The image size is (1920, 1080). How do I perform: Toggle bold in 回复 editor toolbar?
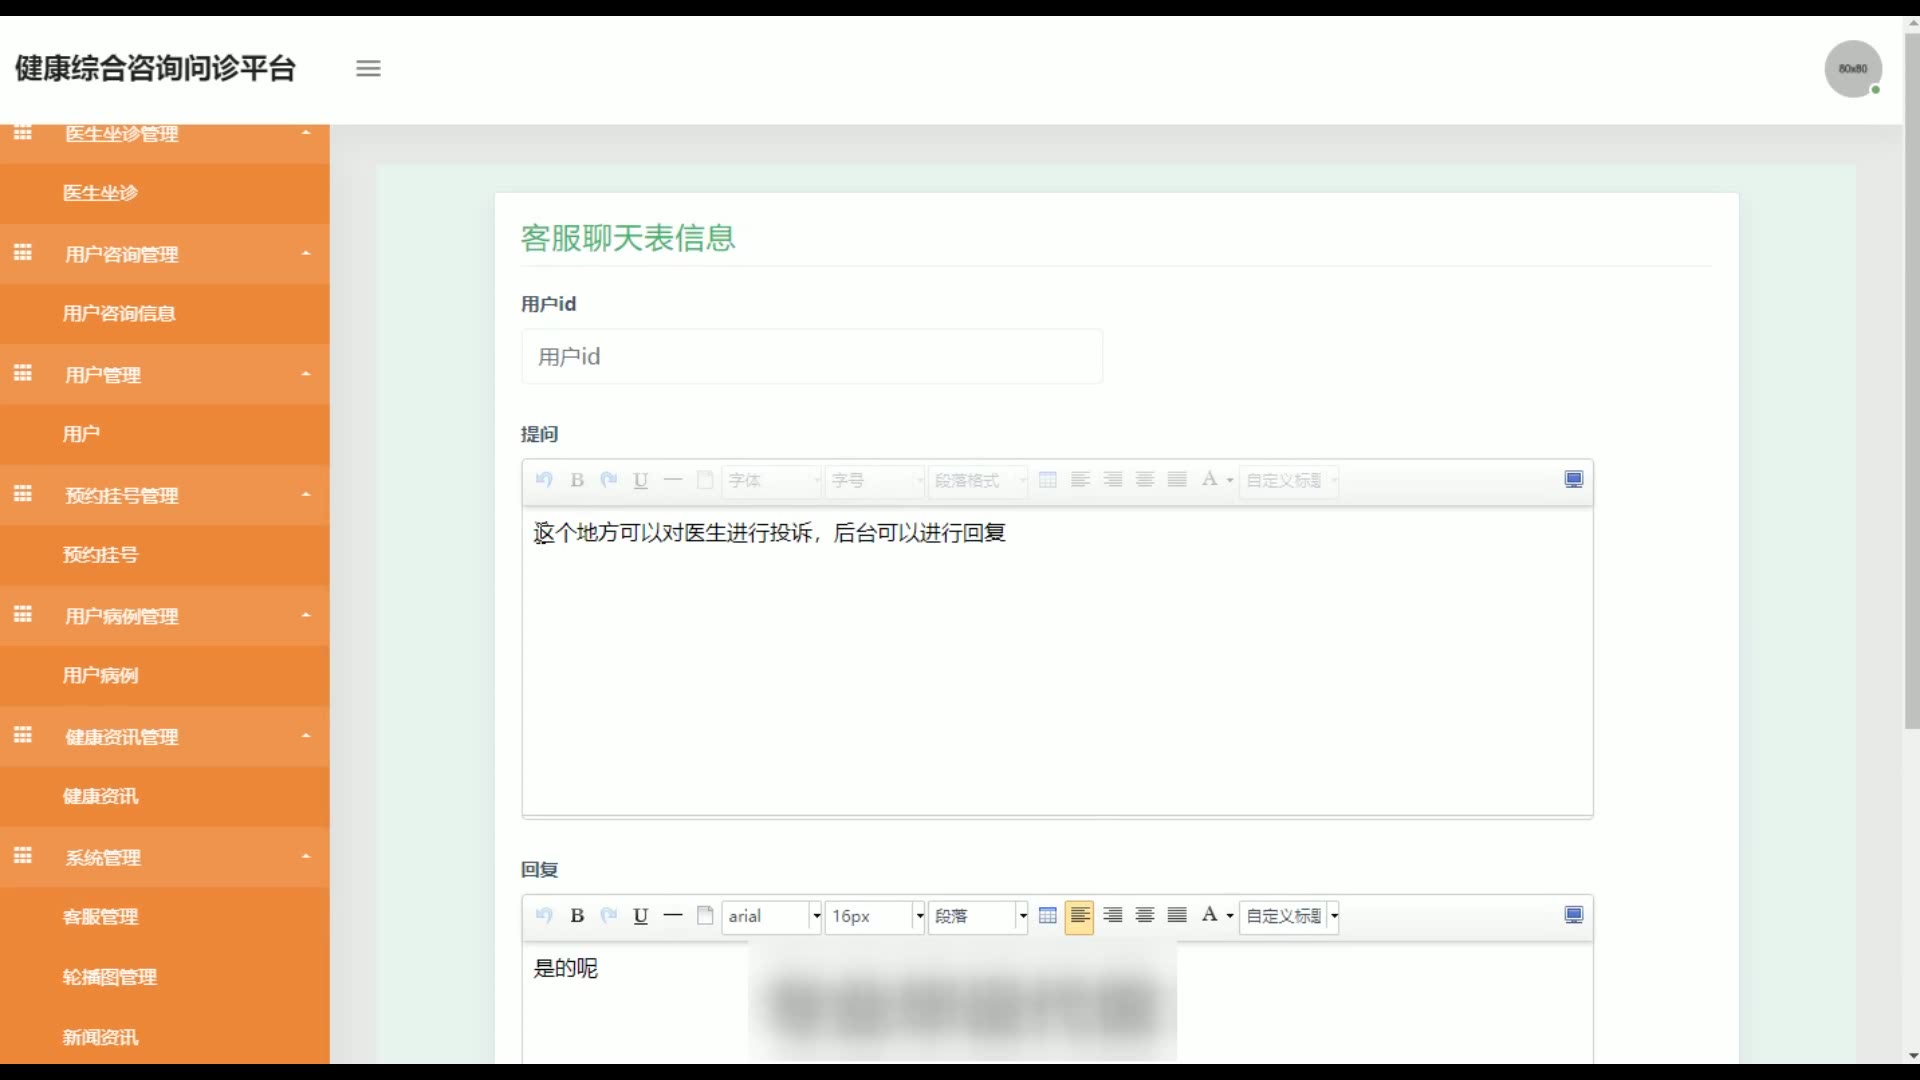tap(577, 916)
